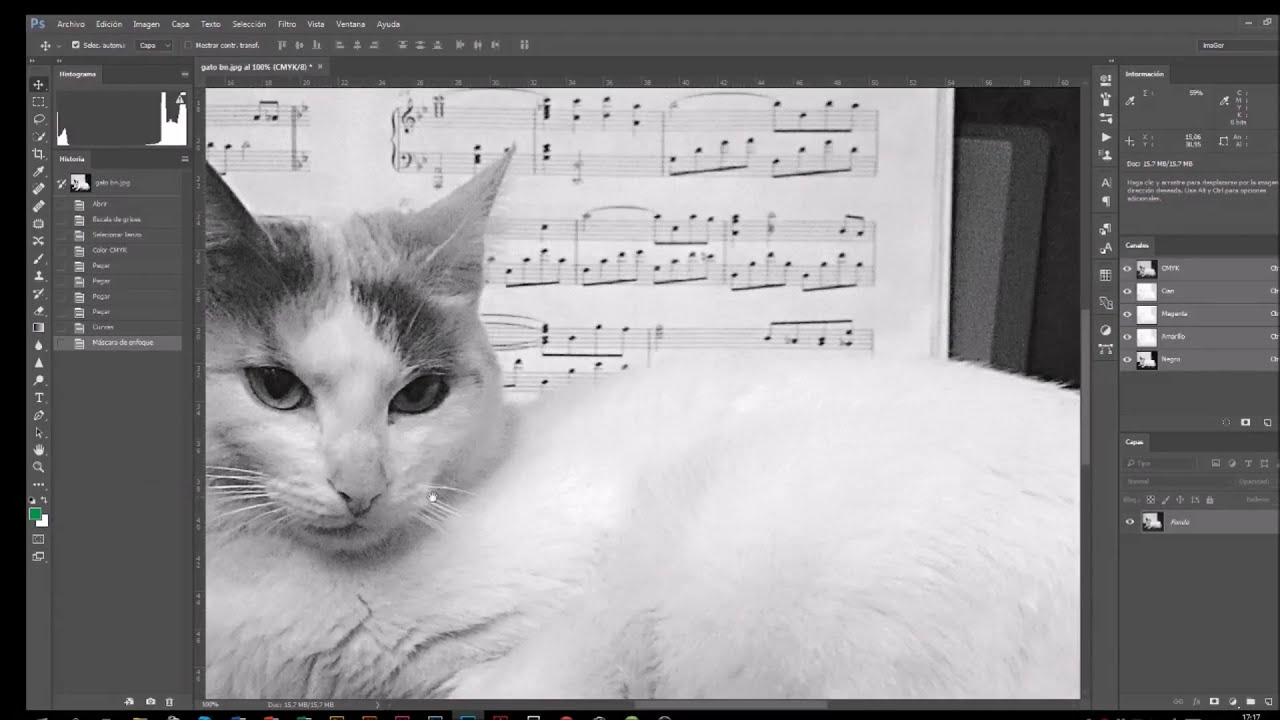Screen dimensions: 1280x720
Task: Toggle visibility of the Magenta channel
Action: point(1127,314)
